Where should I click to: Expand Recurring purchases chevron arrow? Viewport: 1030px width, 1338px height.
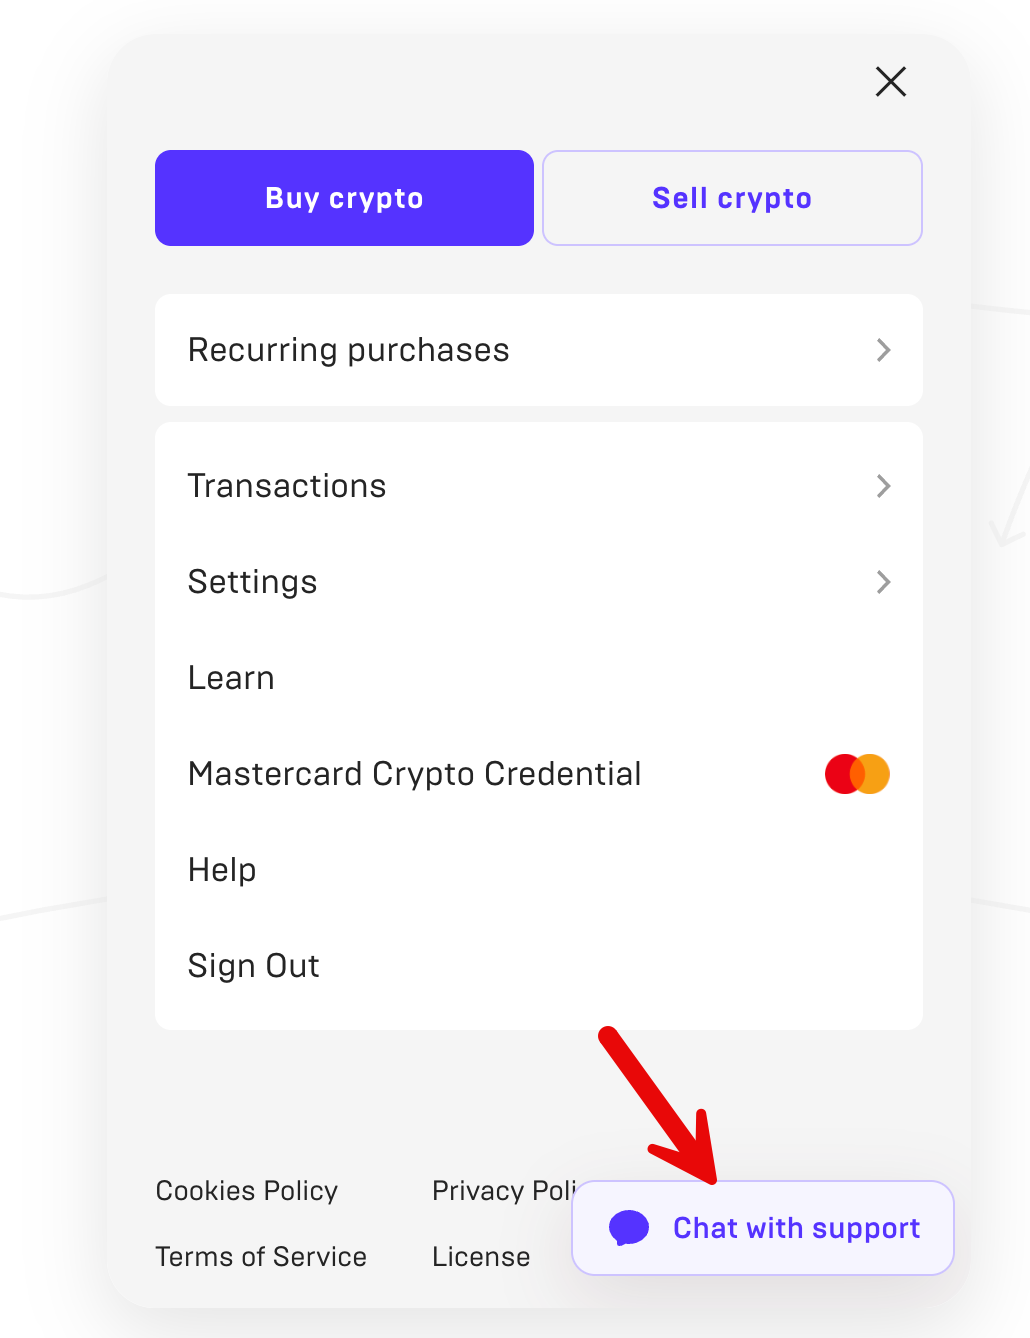click(883, 350)
